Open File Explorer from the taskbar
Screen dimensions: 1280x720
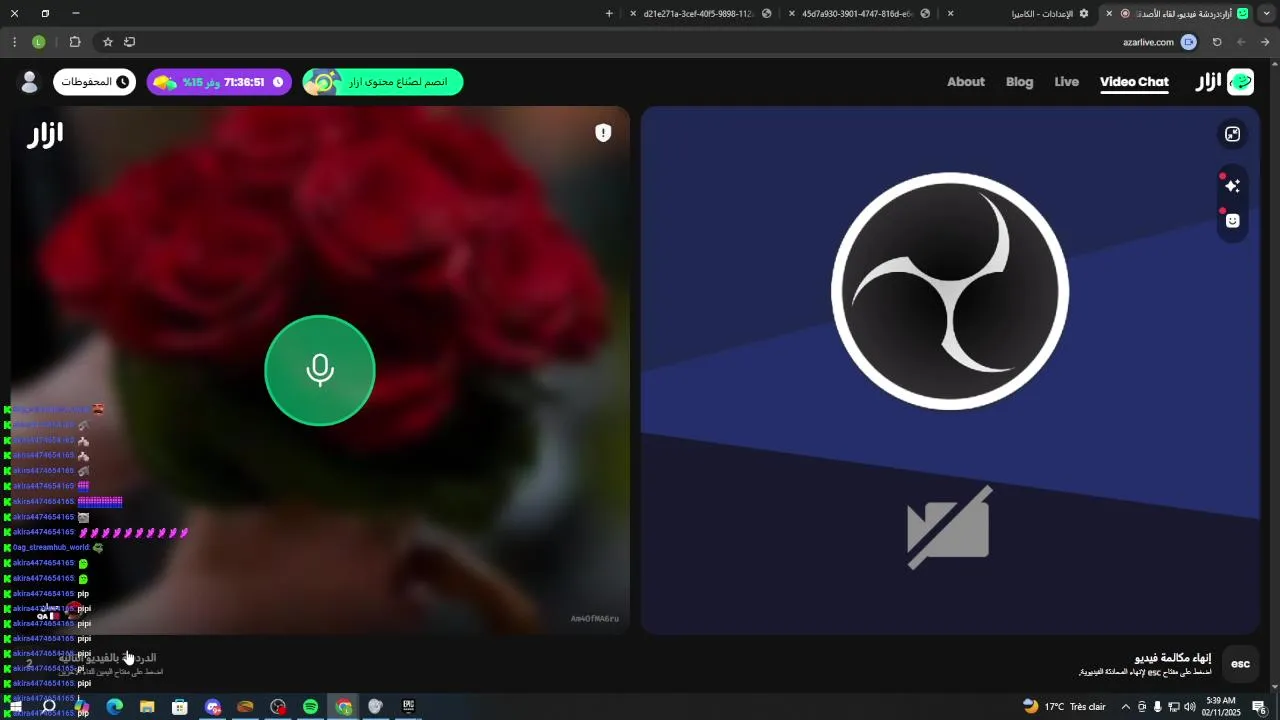pyautogui.click(x=147, y=707)
